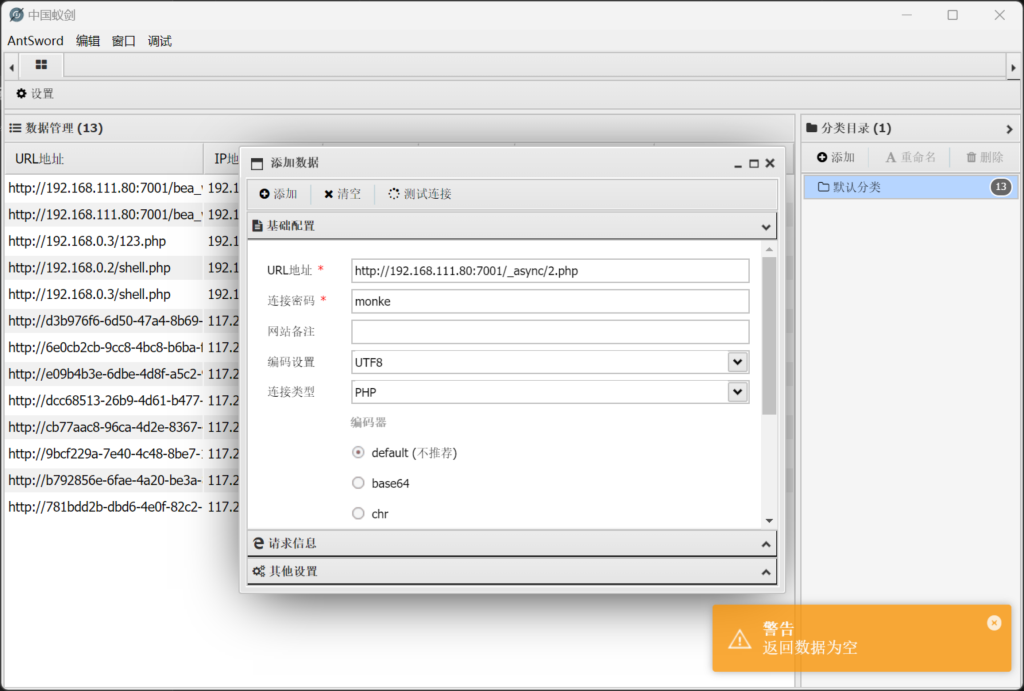Maximize the 添加数据 dialog

(754, 164)
